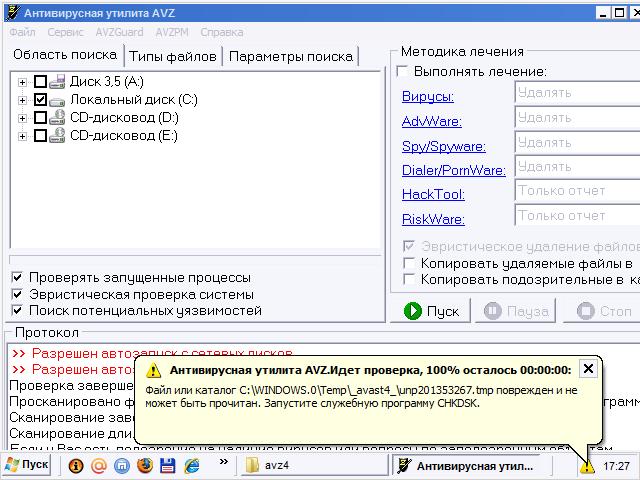640x480 pixels.
Task: Open the Windows Пуск start menu
Action: coord(26,465)
